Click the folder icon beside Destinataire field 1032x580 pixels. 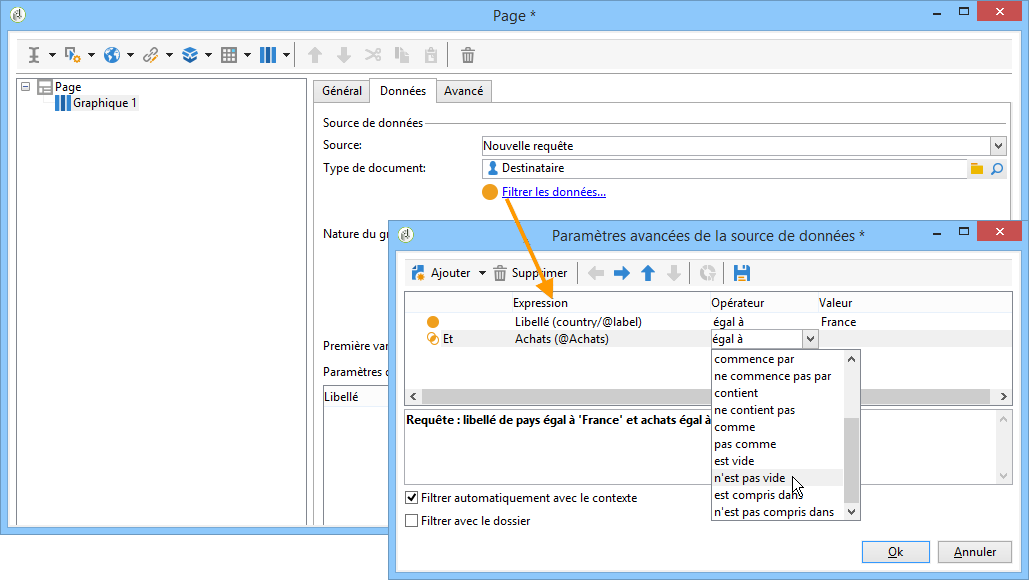[977, 169]
